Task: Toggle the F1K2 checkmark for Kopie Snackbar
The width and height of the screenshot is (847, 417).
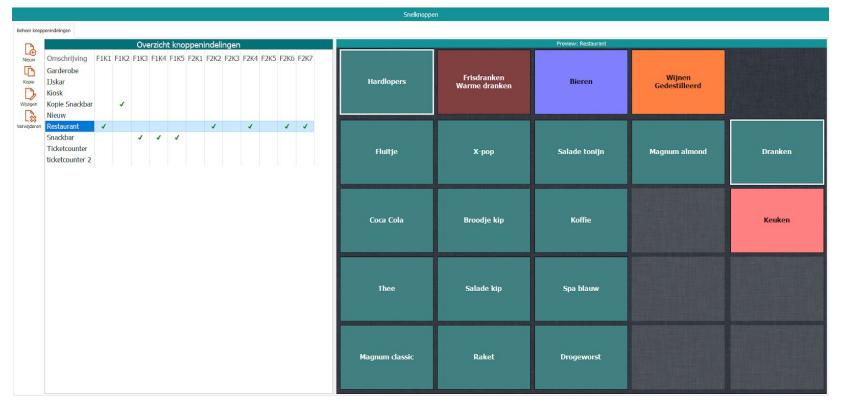Action: [122, 104]
